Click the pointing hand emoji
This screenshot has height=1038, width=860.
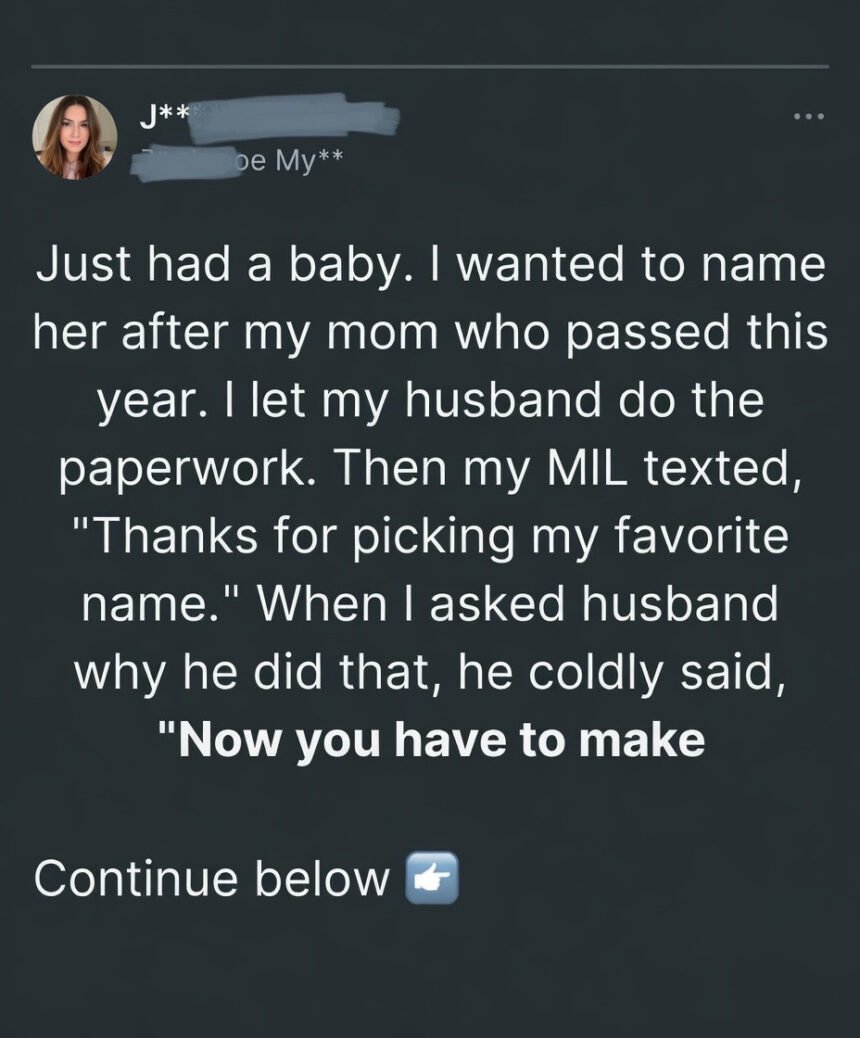432,878
